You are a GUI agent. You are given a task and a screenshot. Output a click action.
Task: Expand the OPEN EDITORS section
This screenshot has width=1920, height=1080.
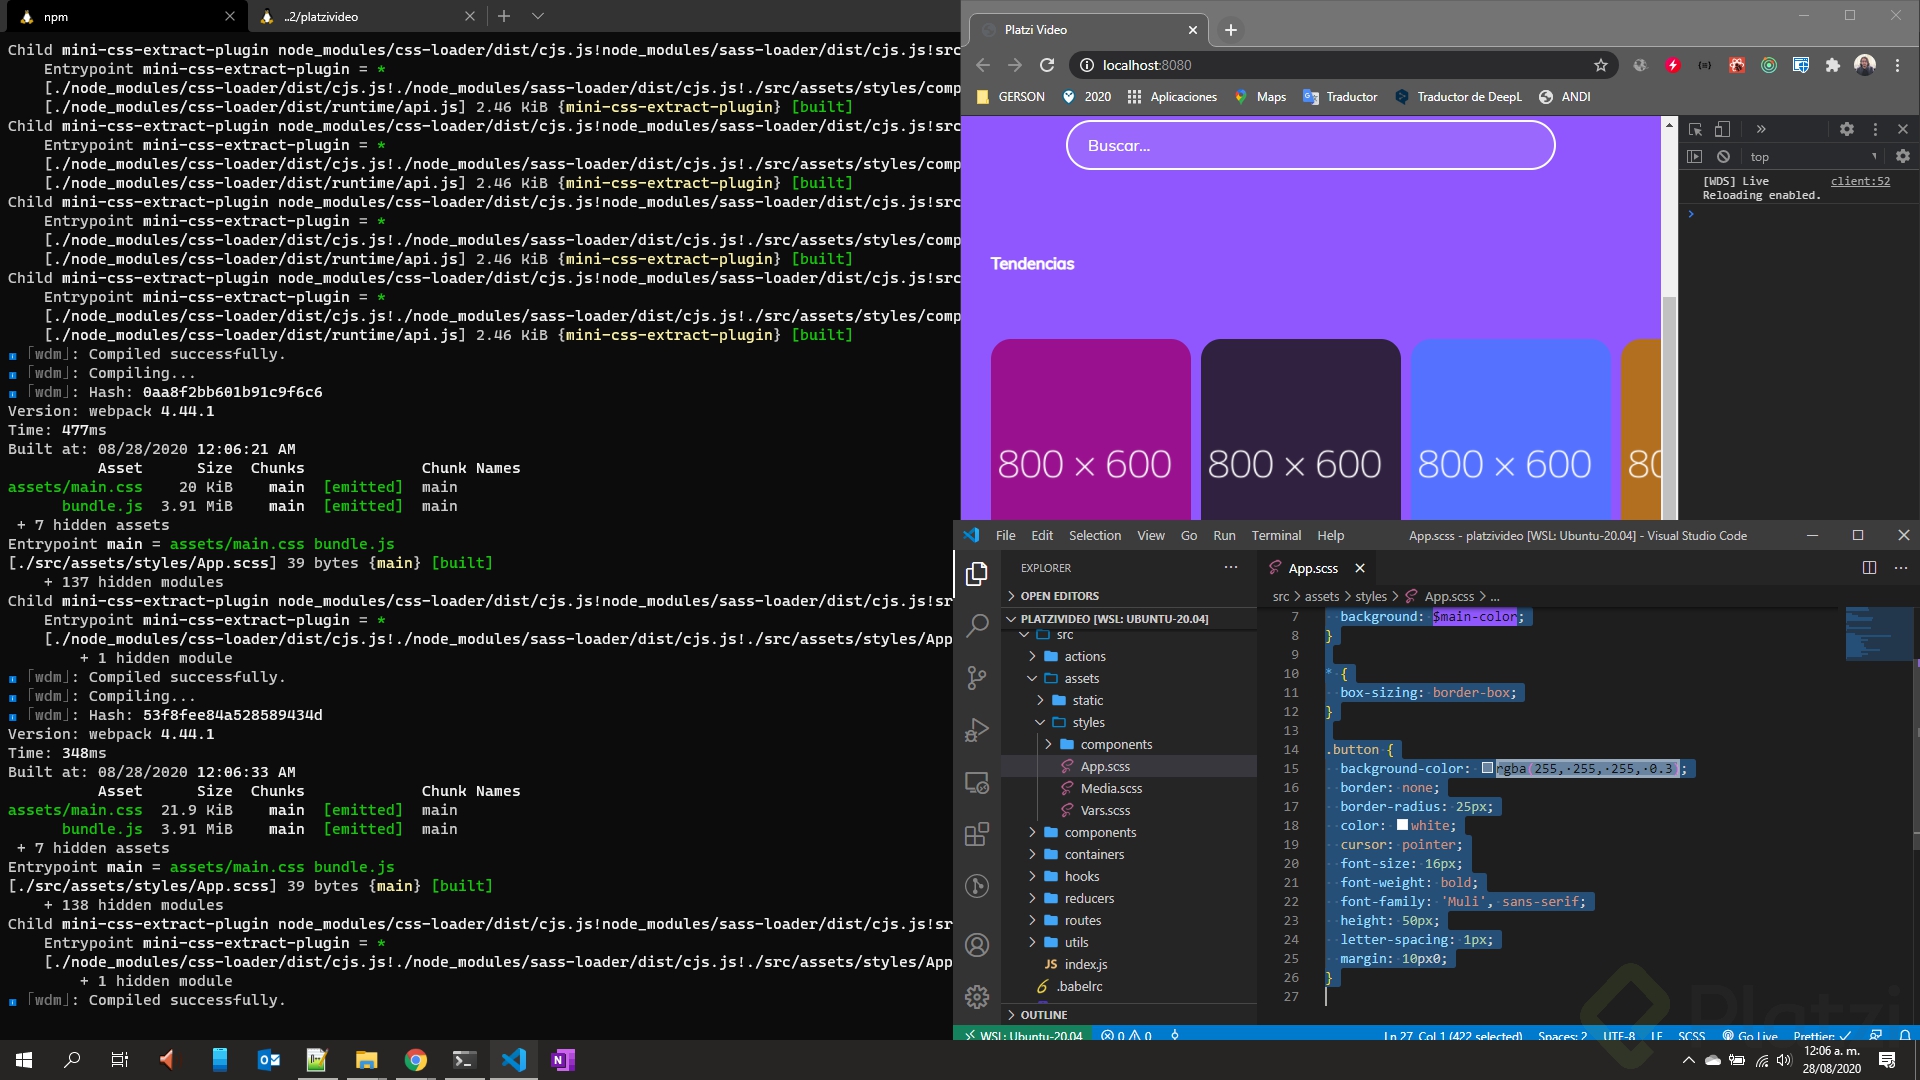[1130, 596]
